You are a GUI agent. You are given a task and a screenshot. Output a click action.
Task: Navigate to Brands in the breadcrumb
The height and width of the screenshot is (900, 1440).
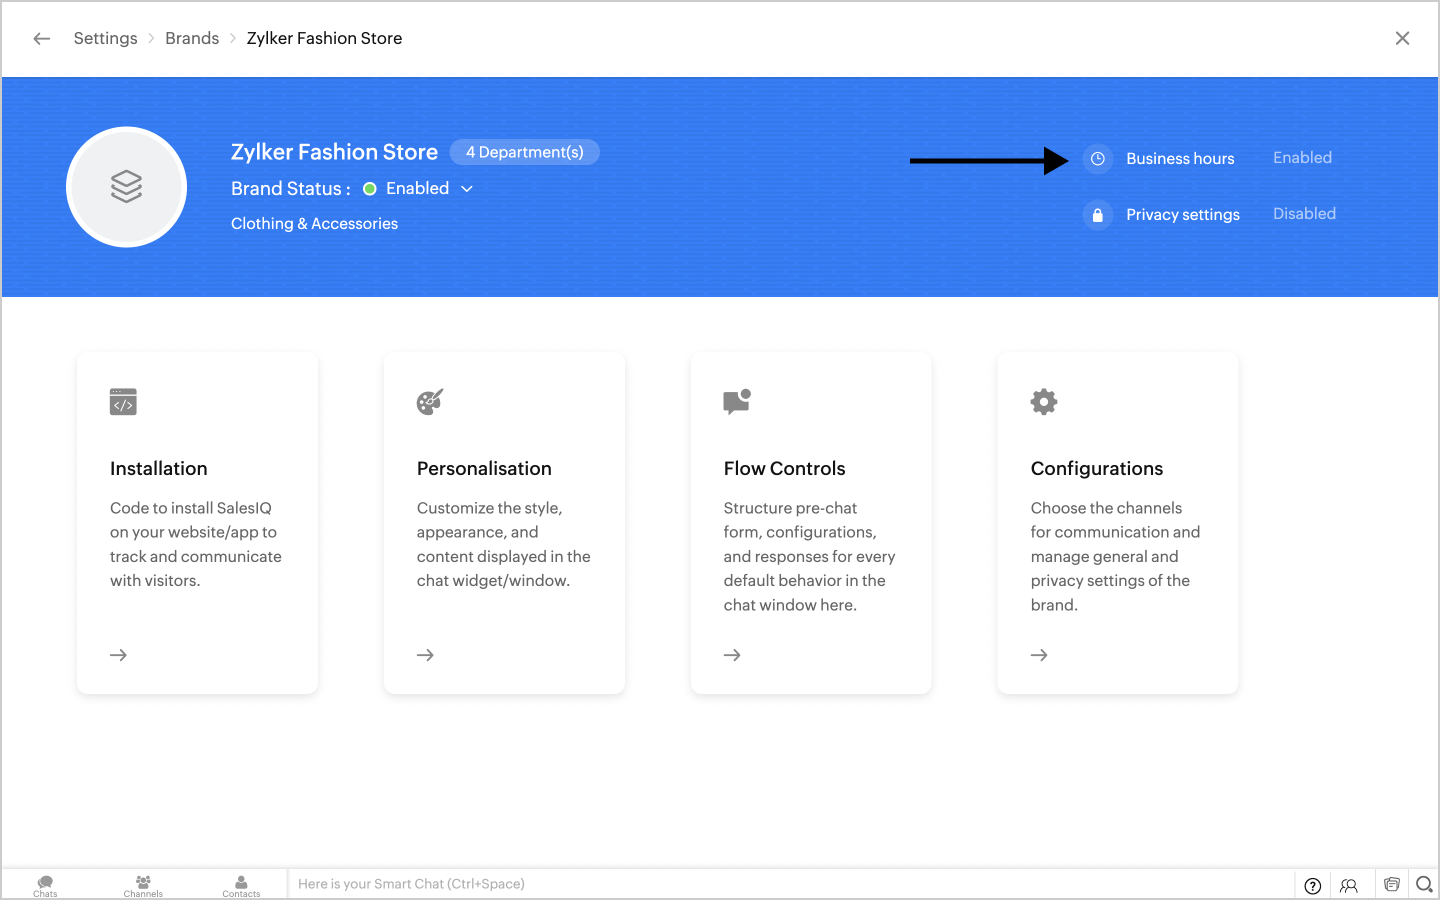point(192,38)
